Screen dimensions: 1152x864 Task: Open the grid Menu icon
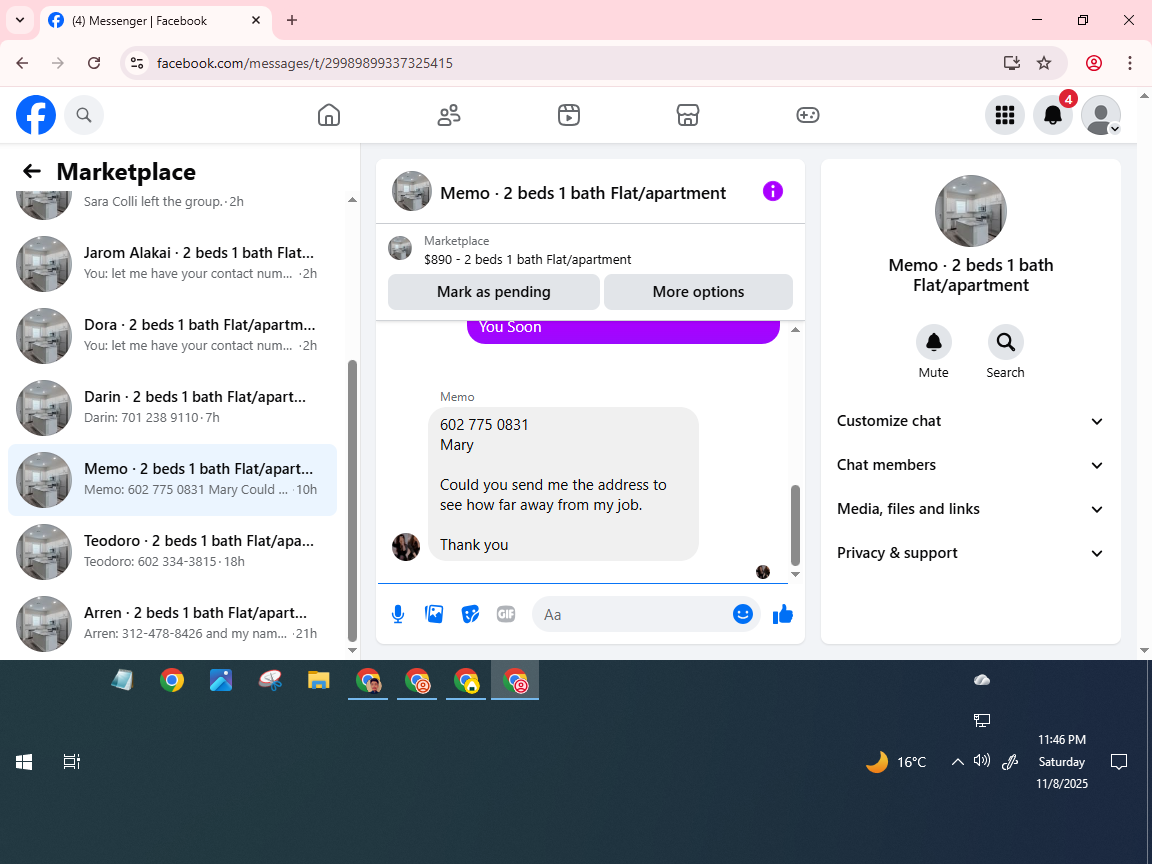[1004, 115]
